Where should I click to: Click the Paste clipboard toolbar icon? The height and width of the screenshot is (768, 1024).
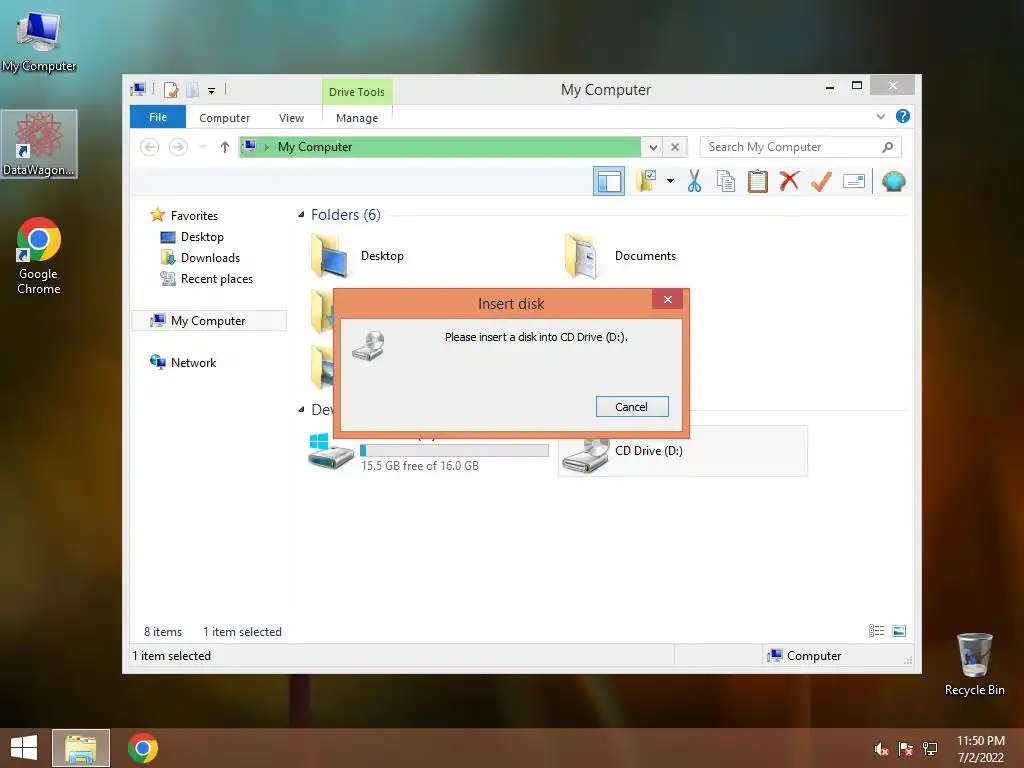pyautogui.click(x=758, y=181)
